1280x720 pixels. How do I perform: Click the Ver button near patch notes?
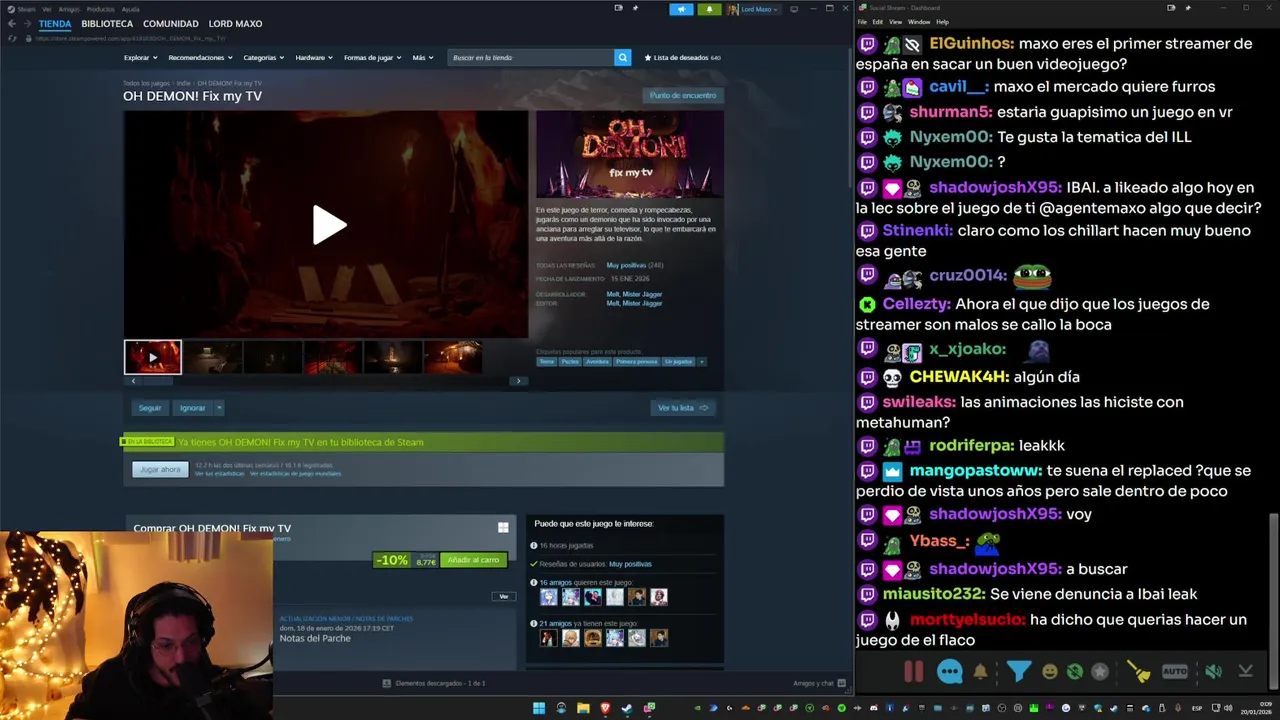[x=503, y=596]
